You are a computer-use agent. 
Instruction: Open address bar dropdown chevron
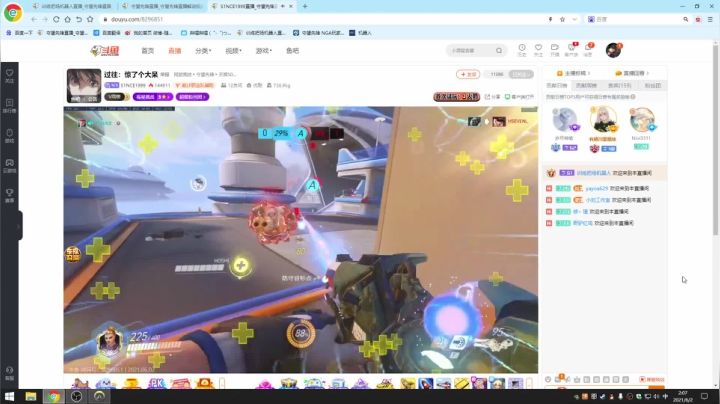pyautogui.click(x=574, y=19)
